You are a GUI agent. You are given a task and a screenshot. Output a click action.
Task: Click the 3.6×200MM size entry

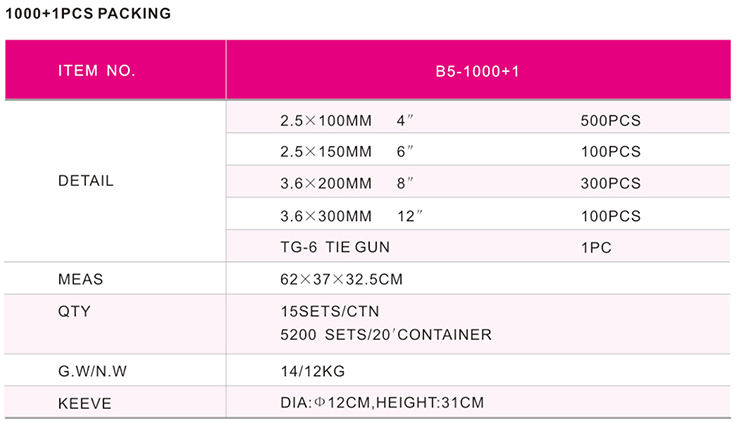pos(325,184)
